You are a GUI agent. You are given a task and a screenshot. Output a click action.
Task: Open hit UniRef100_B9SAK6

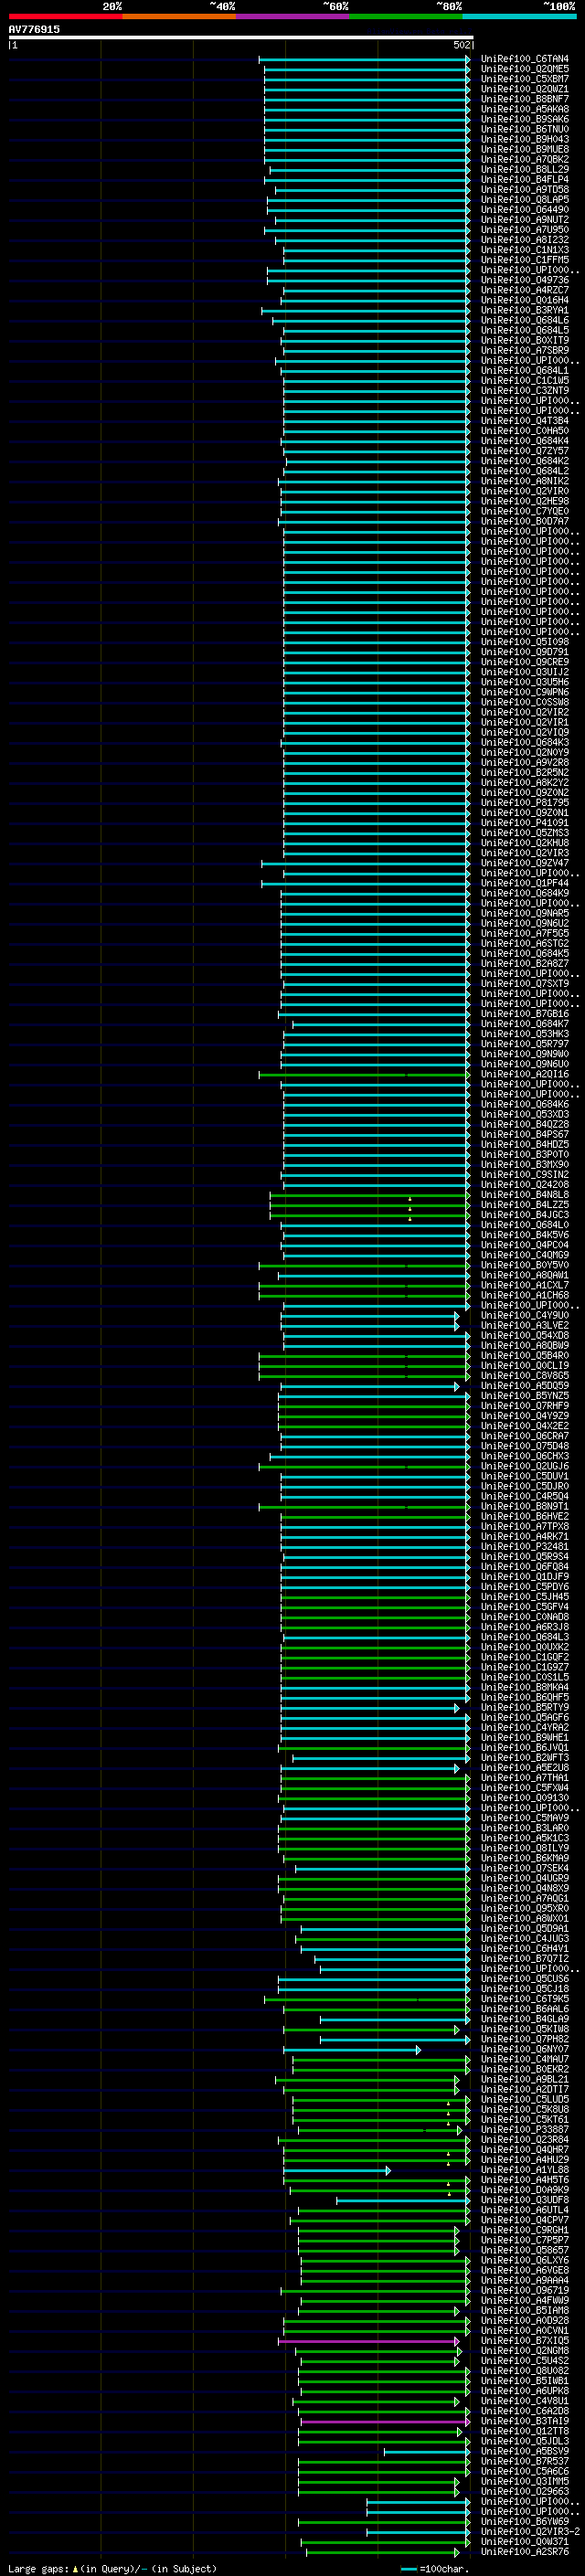tap(524, 119)
